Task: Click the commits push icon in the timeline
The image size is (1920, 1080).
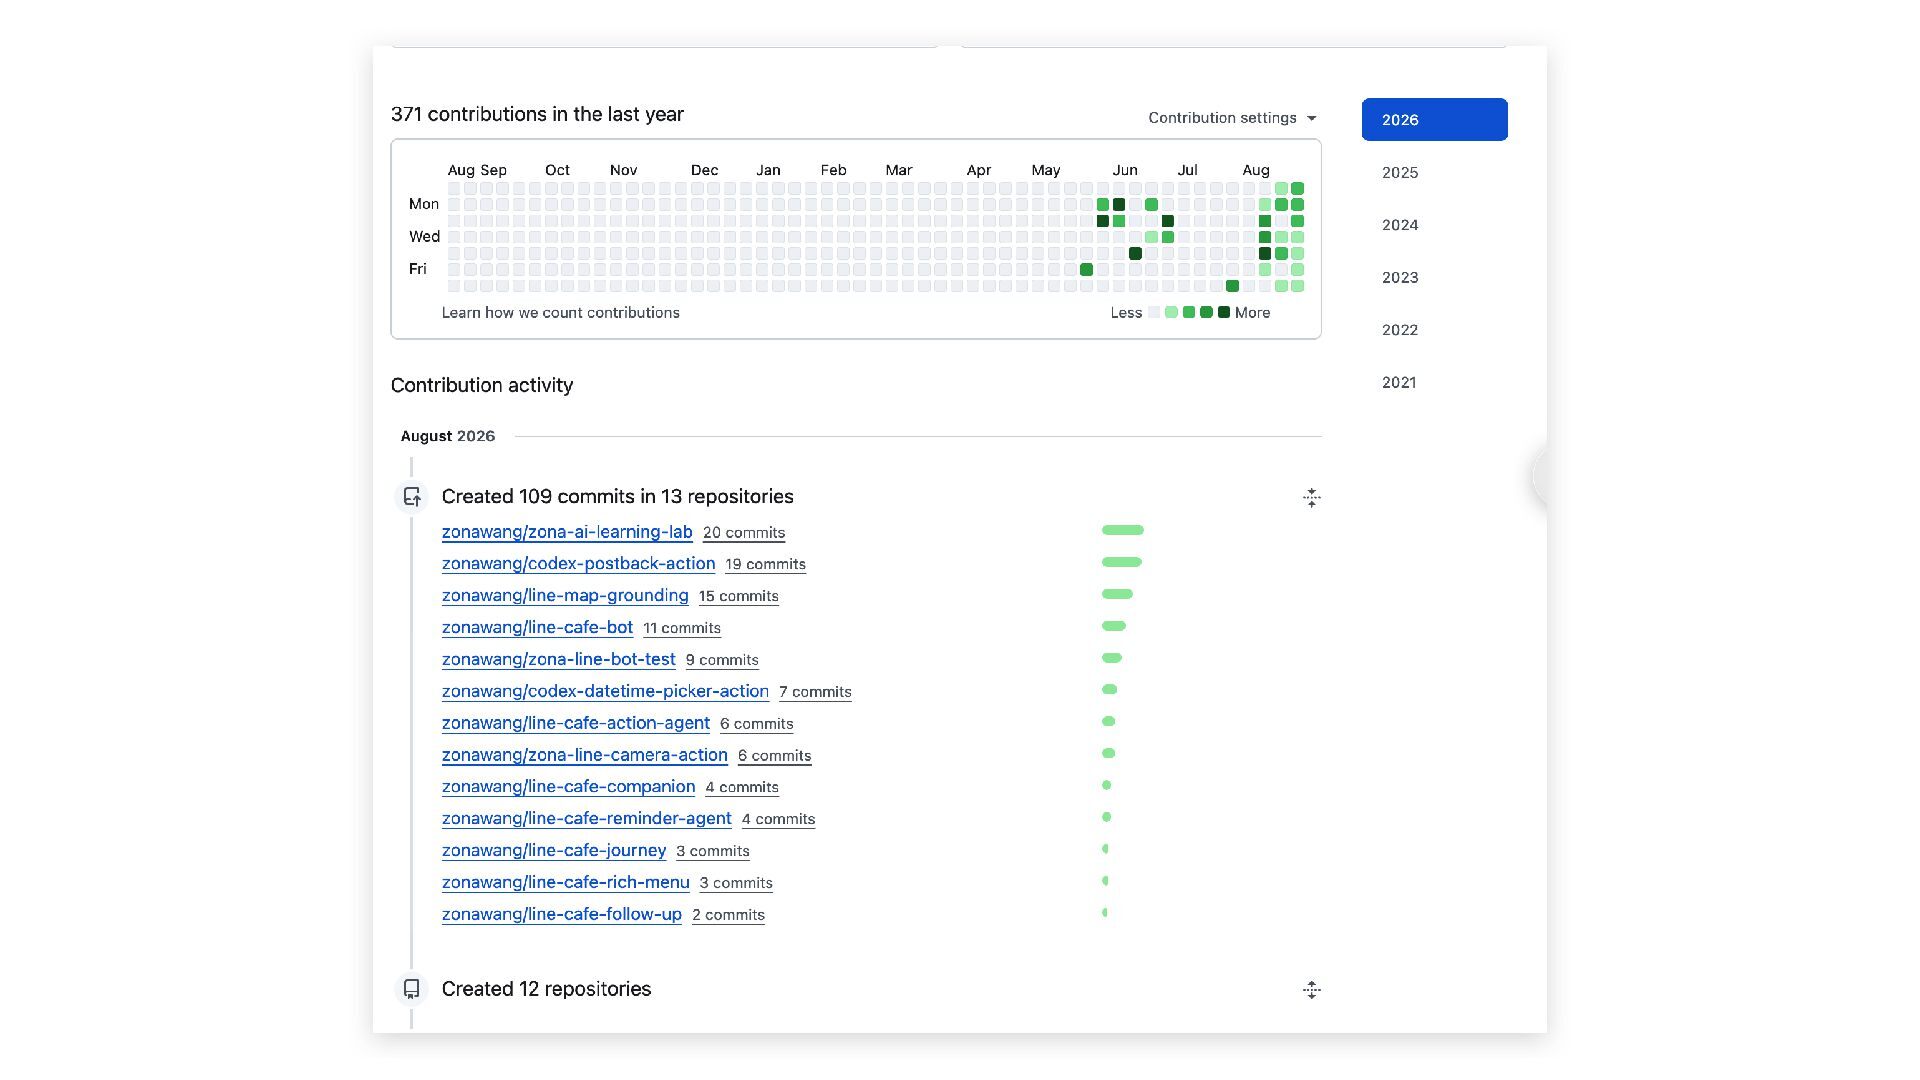Action: click(x=411, y=497)
